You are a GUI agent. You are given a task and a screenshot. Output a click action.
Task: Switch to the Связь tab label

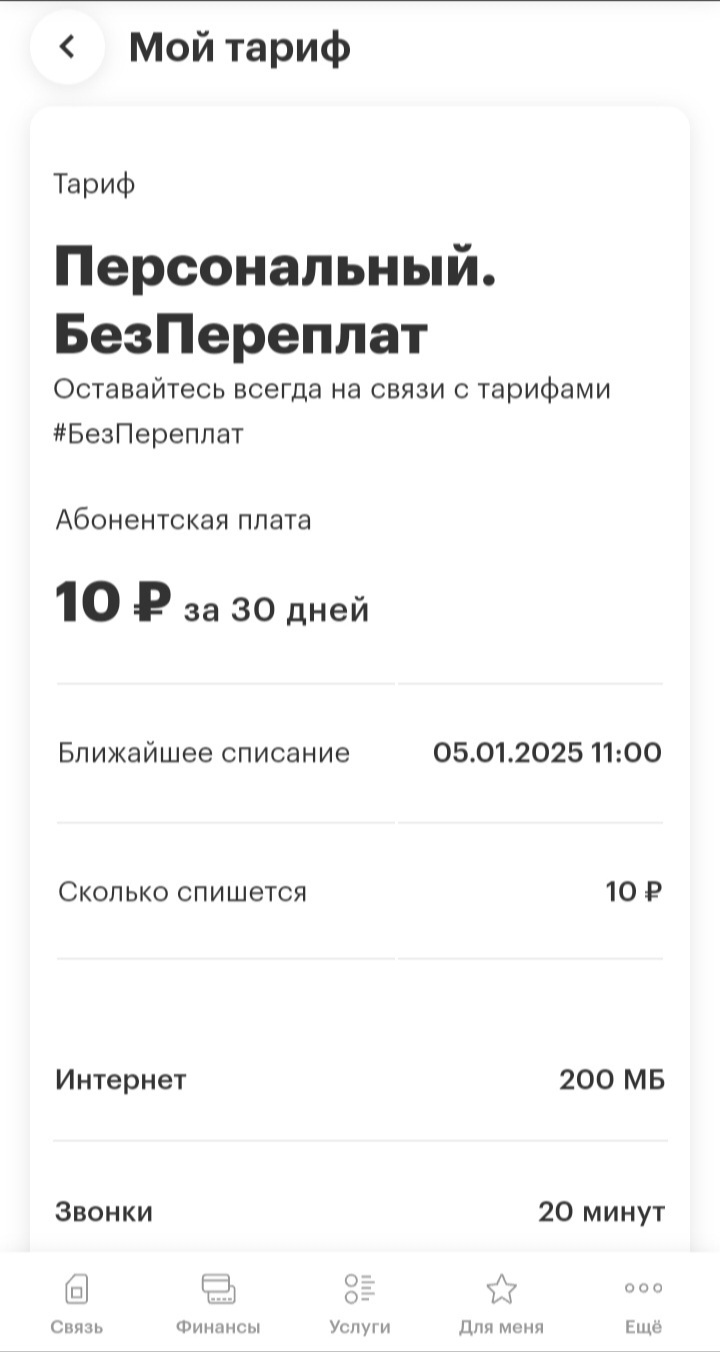(x=76, y=1328)
